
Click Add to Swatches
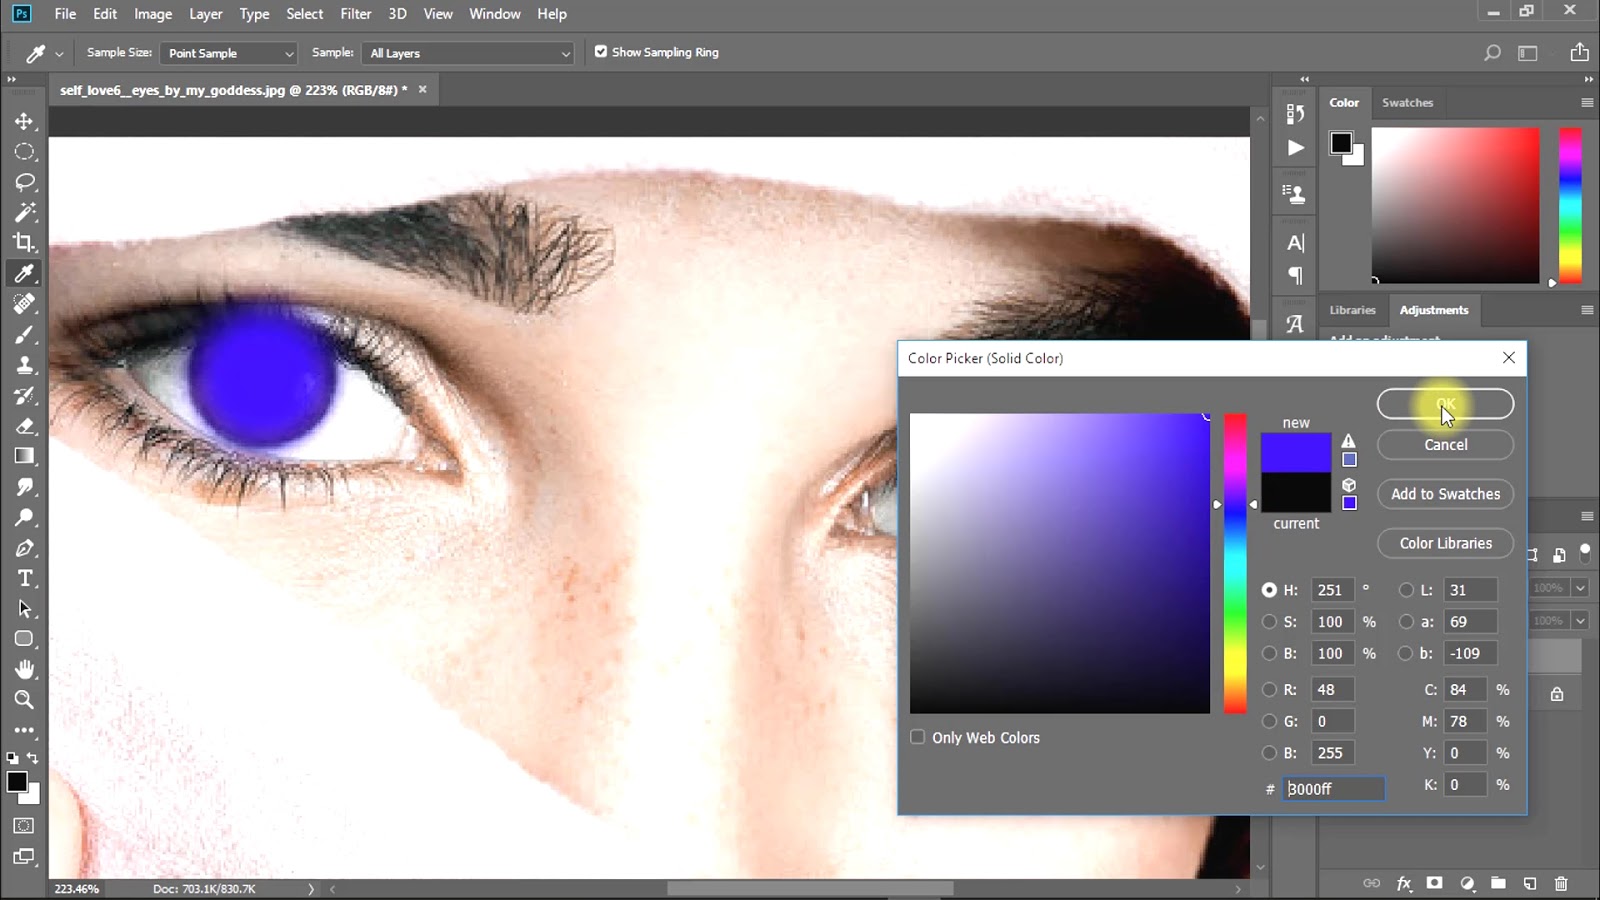point(1445,493)
